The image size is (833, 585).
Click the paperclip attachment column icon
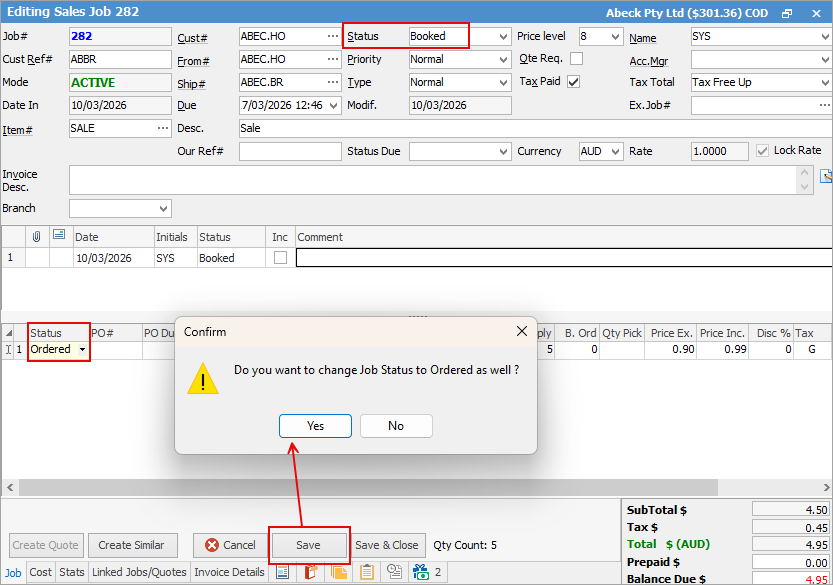click(x=36, y=236)
